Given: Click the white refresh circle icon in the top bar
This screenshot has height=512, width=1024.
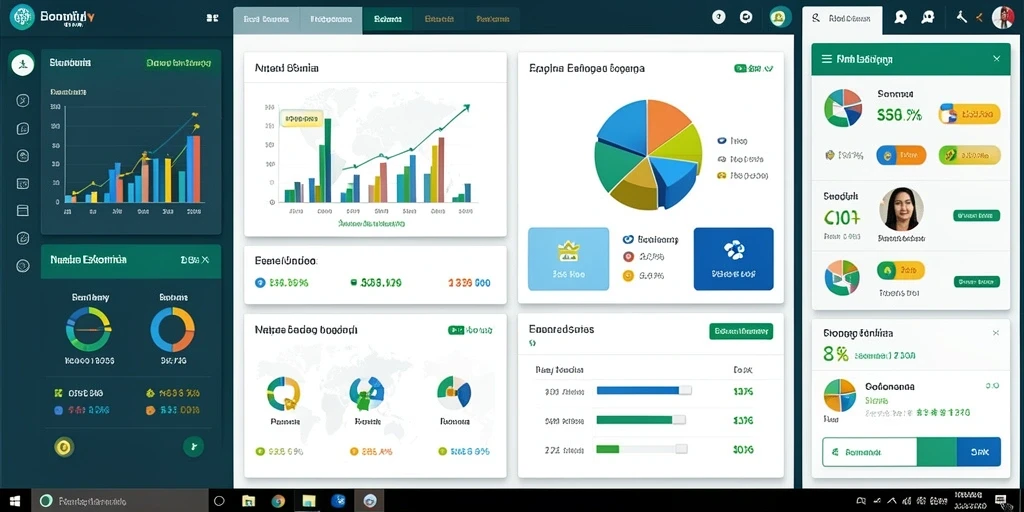Looking at the screenshot, I should [746, 18].
